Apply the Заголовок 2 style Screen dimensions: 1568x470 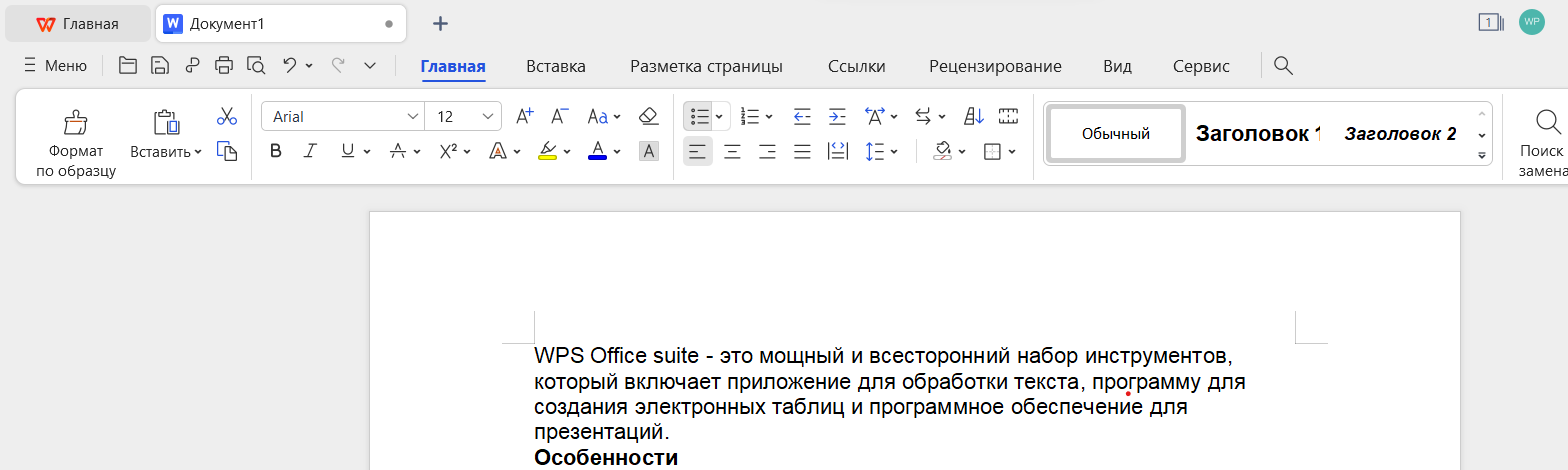tap(1400, 133)
